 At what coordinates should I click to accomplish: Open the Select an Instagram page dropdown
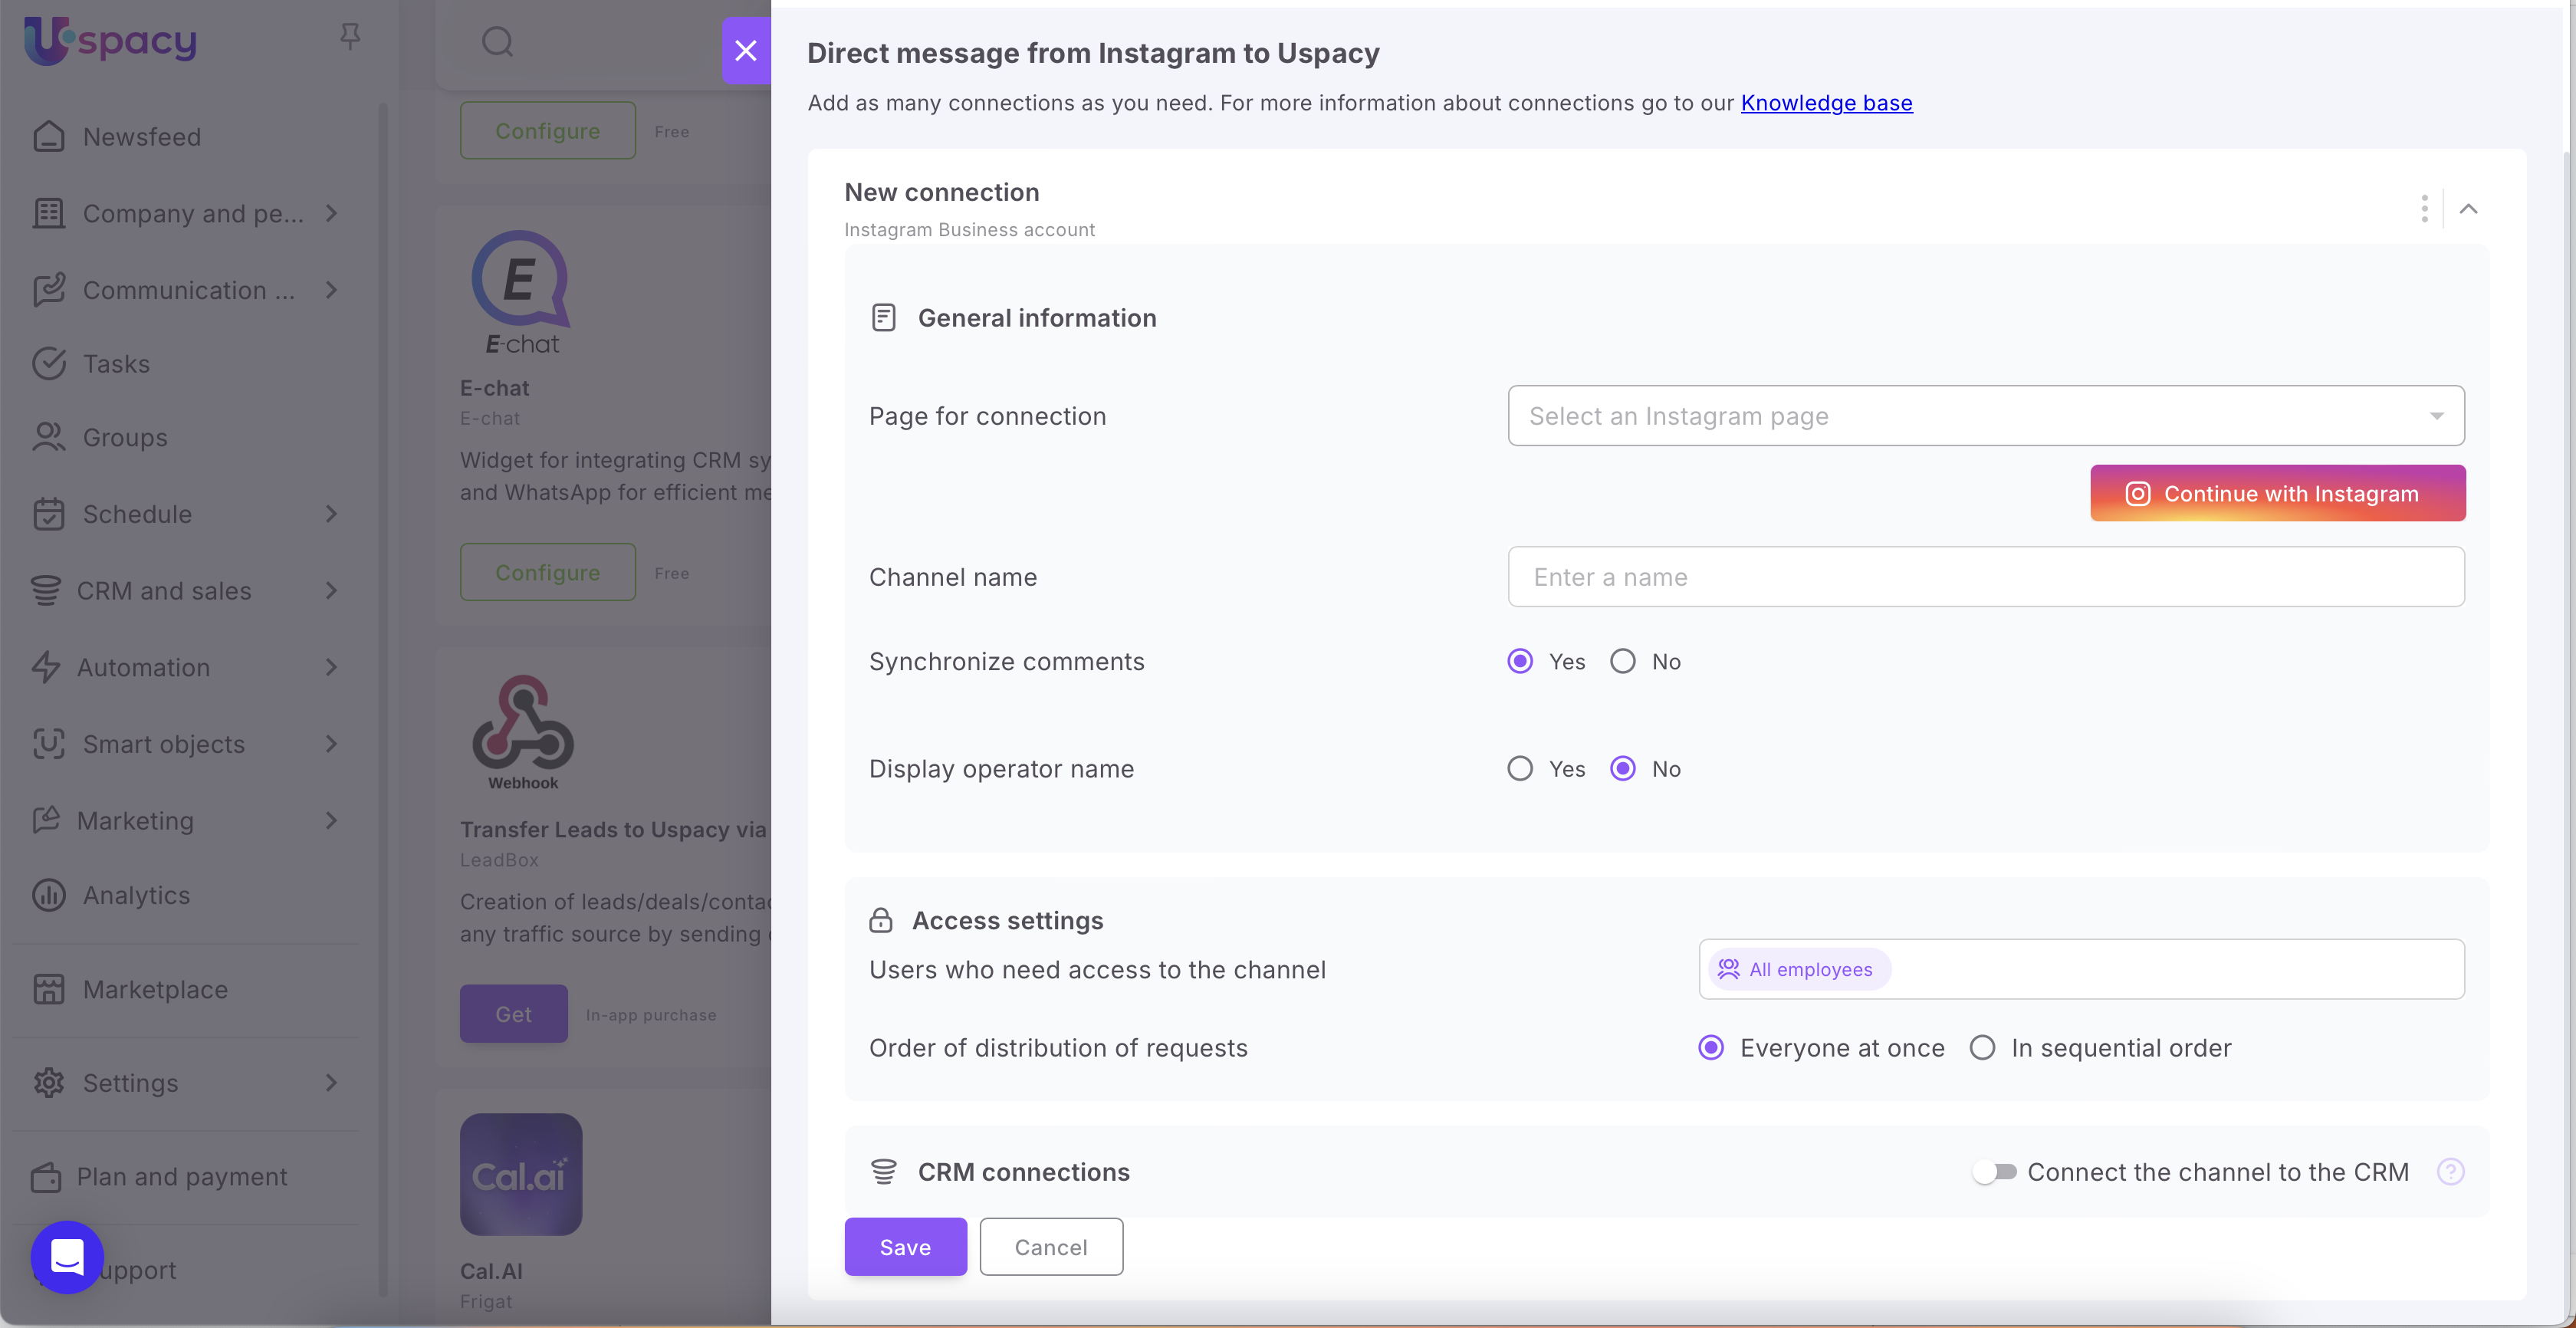(x=1985, y=415)
